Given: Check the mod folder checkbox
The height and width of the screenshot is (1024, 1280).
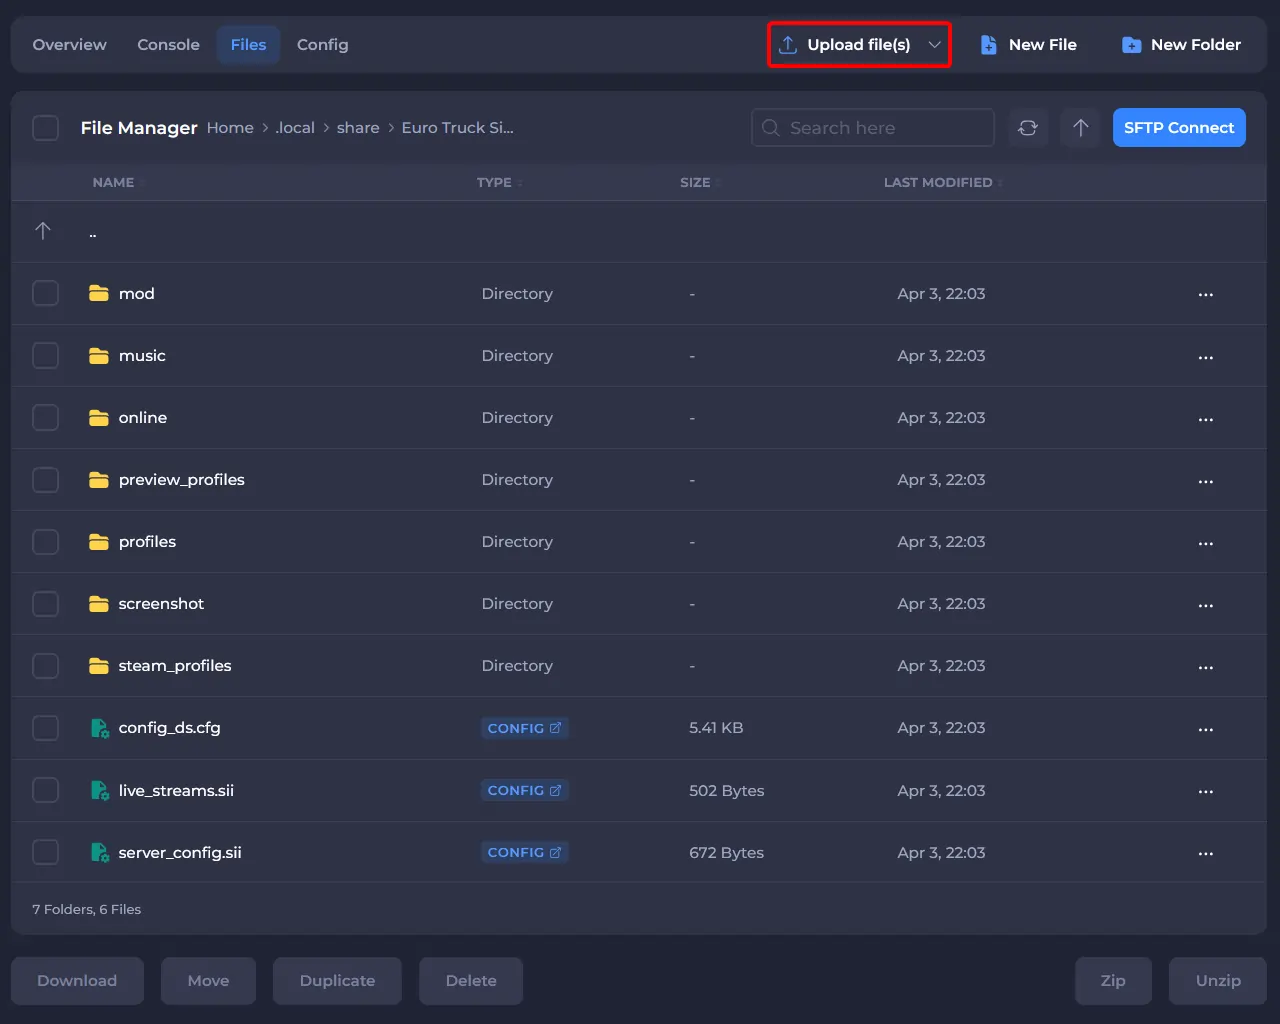Looking at the screenshot, I should pyautogui.click(x=46, y=294).
